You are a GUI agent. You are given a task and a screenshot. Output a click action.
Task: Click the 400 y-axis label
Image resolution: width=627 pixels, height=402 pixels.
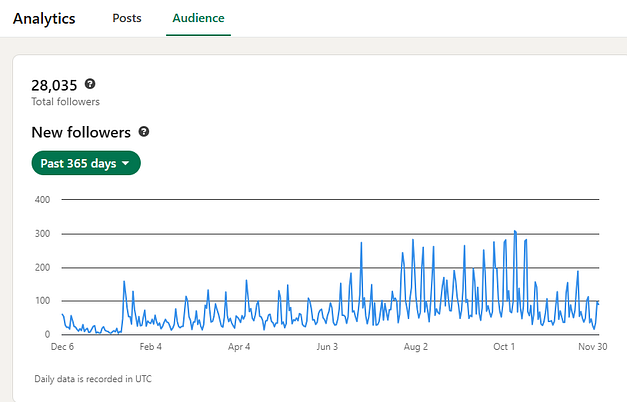[42, 200]
